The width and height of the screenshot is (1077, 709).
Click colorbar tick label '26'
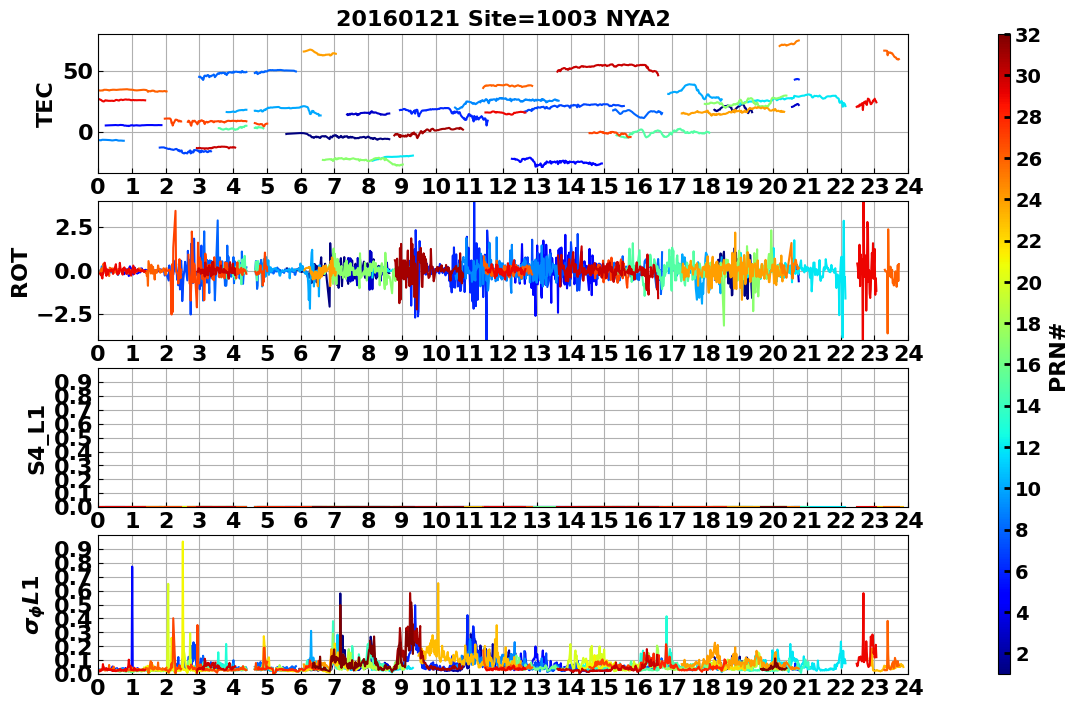[1028, 159]
